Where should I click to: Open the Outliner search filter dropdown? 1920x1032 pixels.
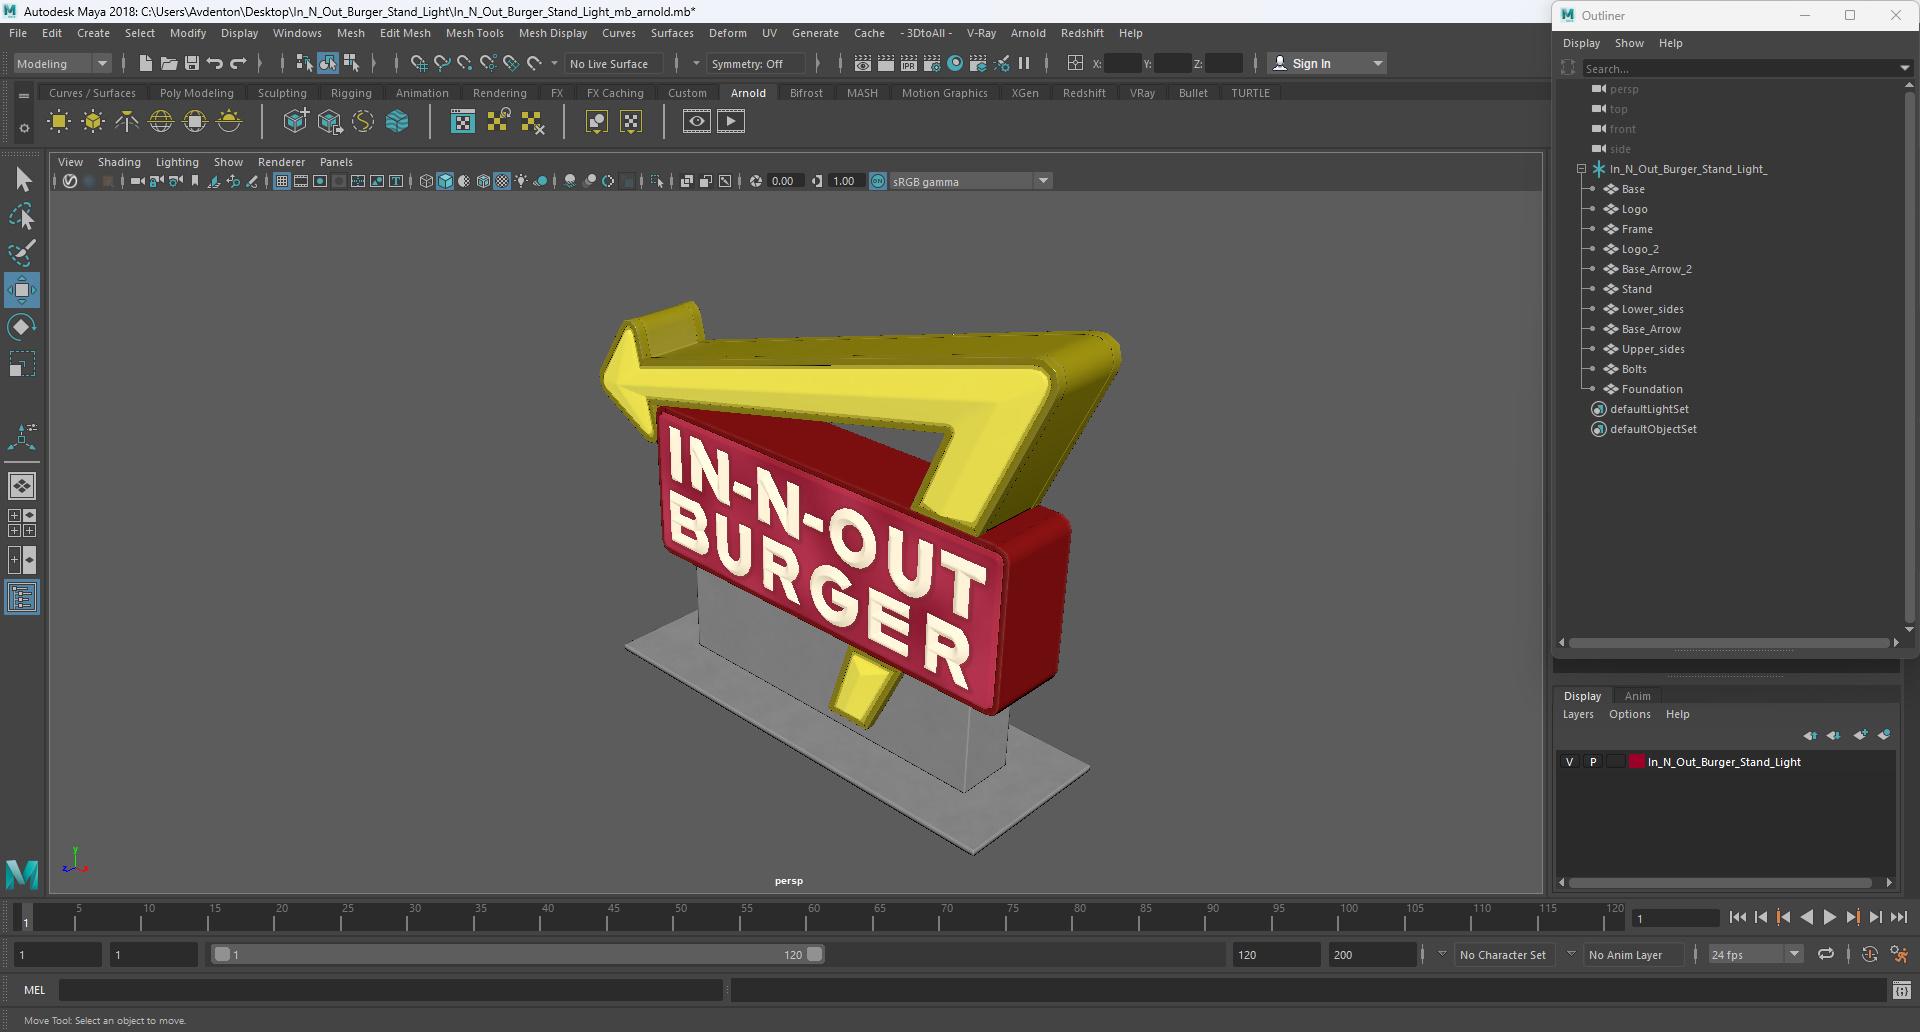point(1904,68)
